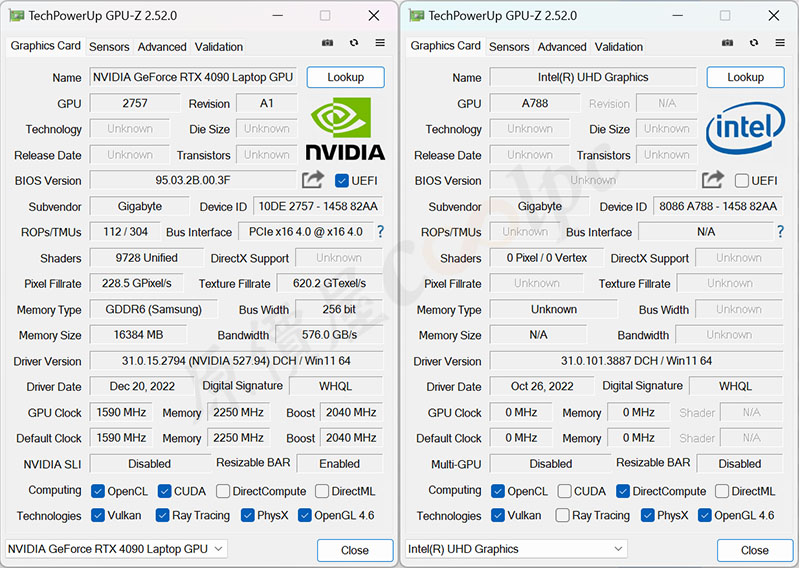
Task: Open the GPU selector dropdown showing Intel(R) UHD Graphics
Action: click(516, 549)
